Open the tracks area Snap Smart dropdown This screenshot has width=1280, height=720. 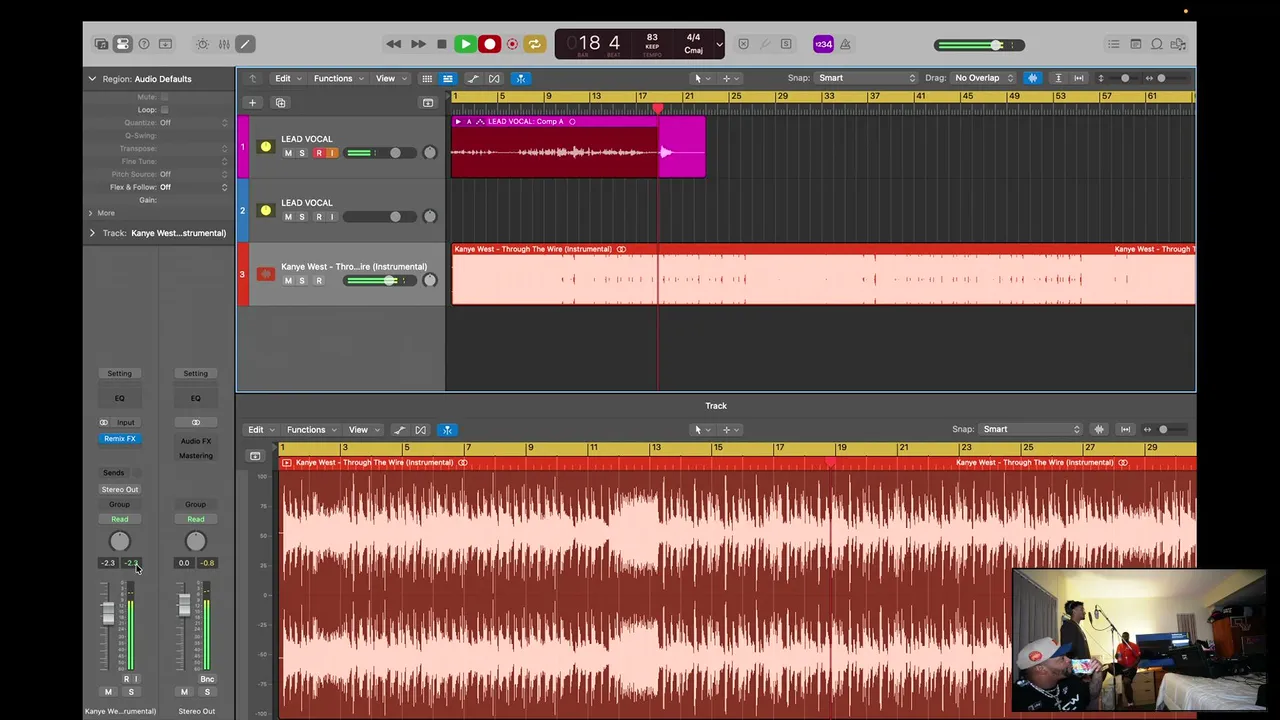tap(866, 78)
